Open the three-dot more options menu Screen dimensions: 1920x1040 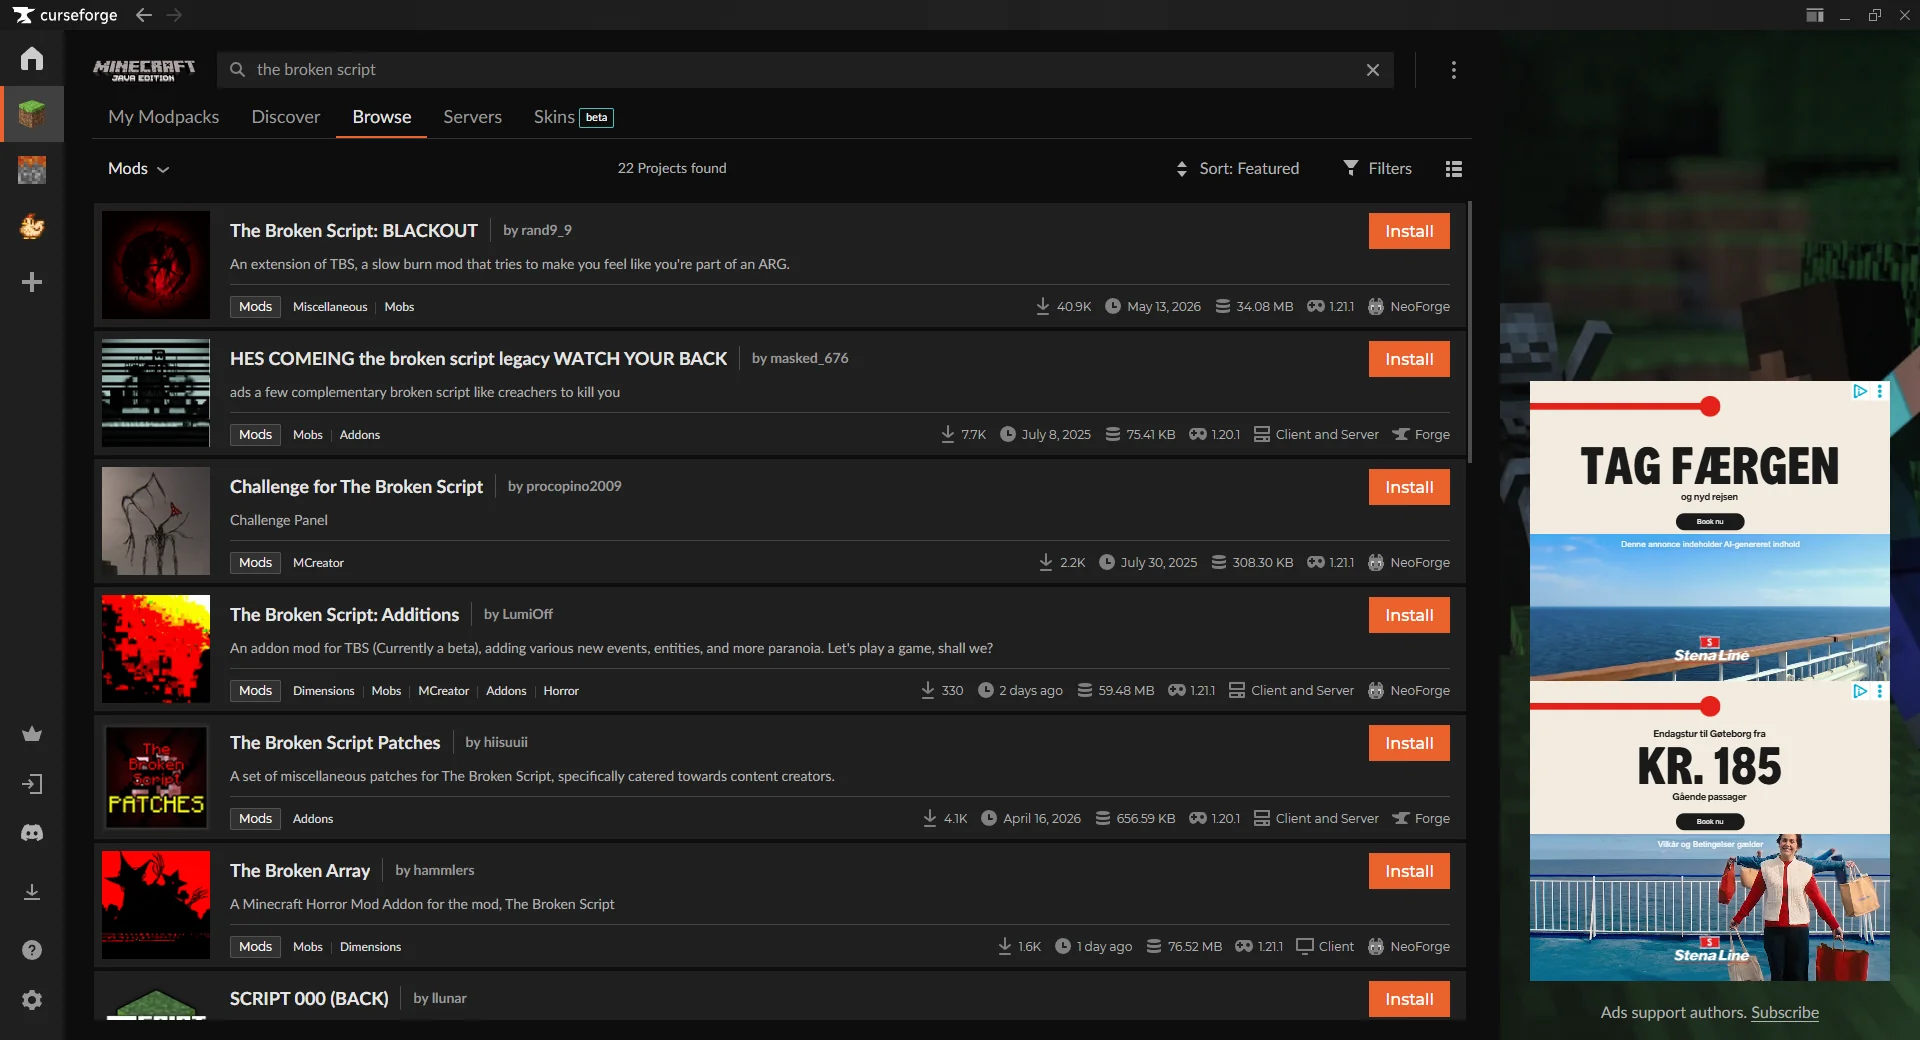click(x=1454, y=70)
